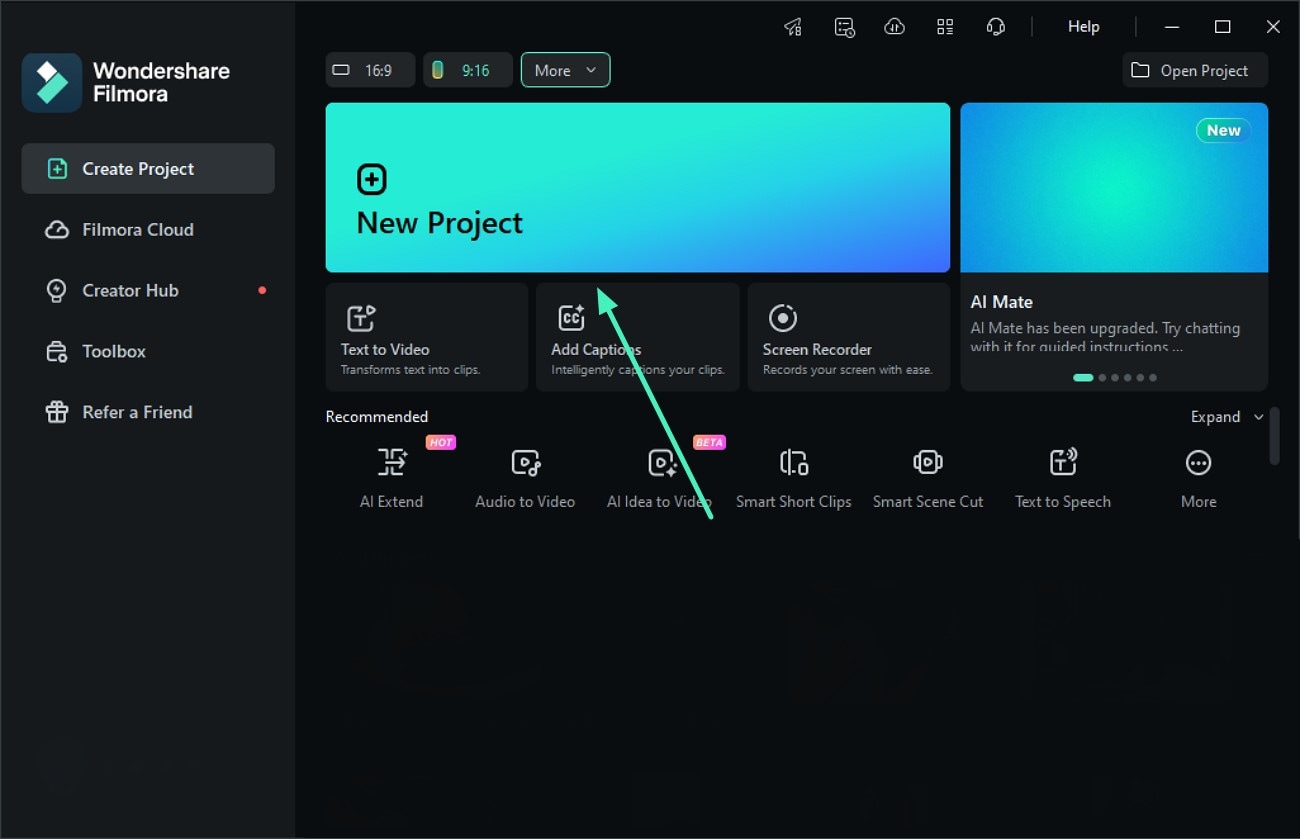Open the Text to Speech tool
The width and height of the screenshot is (1300, 839).
point(1062,475)
